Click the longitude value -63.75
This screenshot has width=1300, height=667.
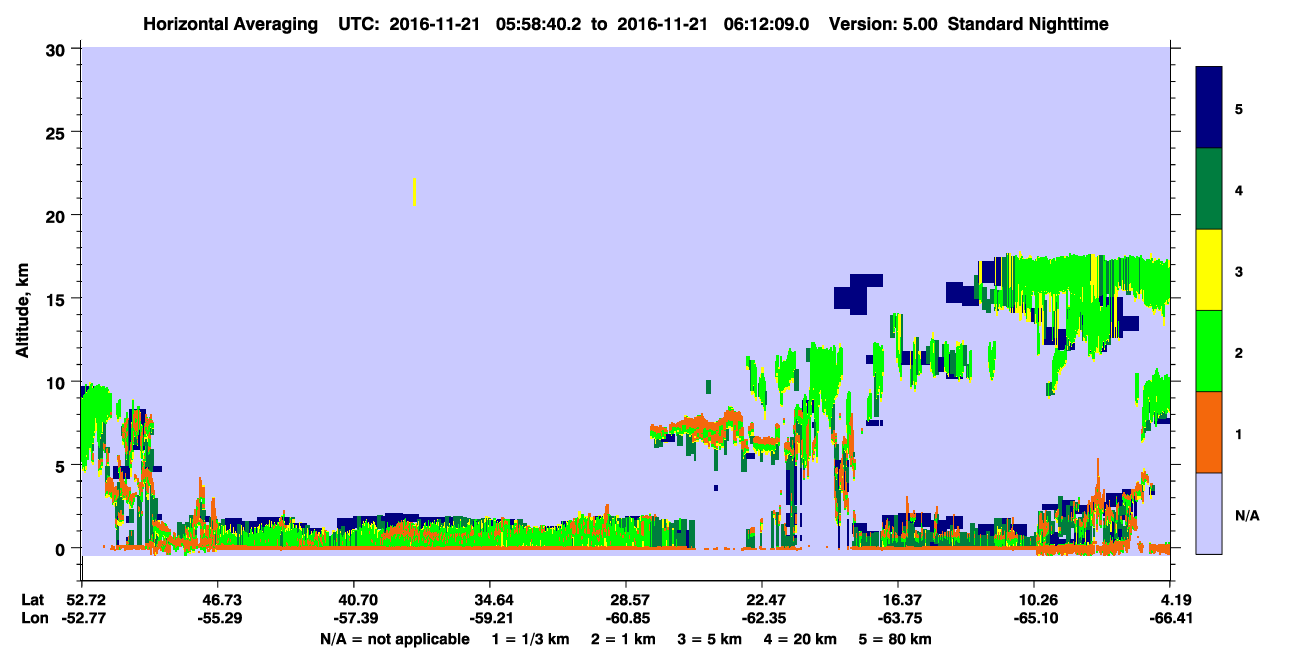click(x=898, y=618)
